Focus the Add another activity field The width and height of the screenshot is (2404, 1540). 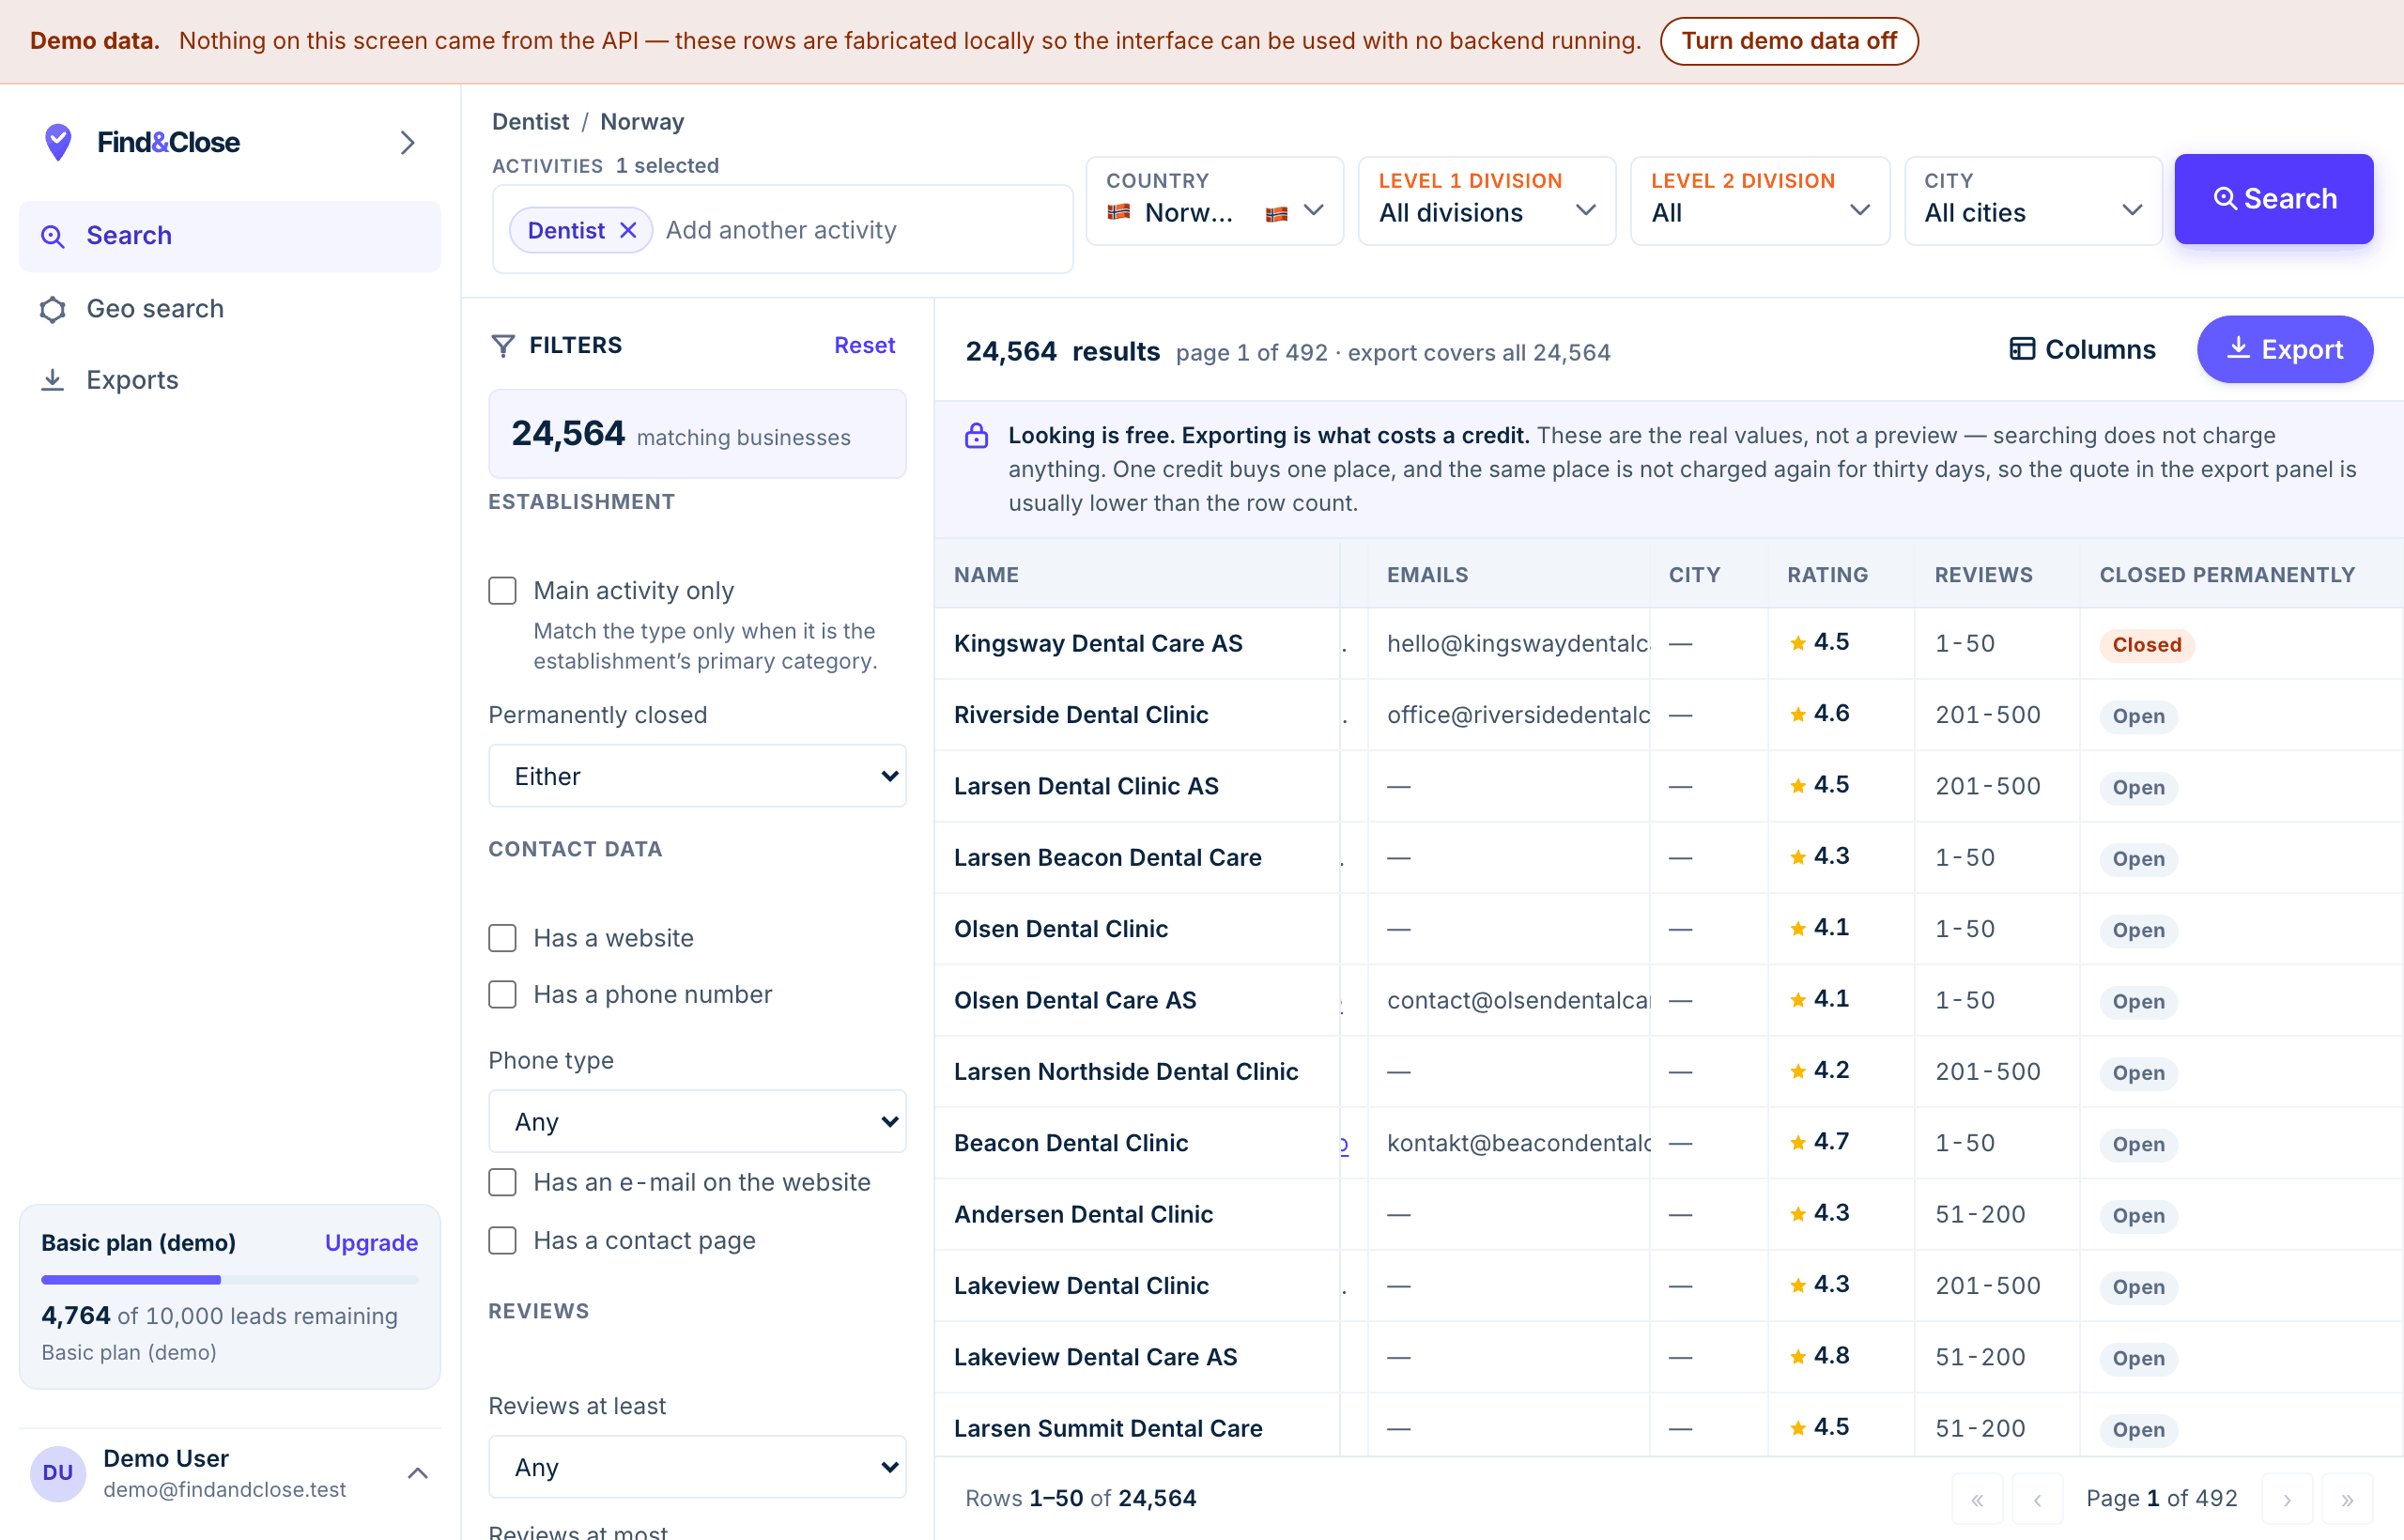[862, 230]
